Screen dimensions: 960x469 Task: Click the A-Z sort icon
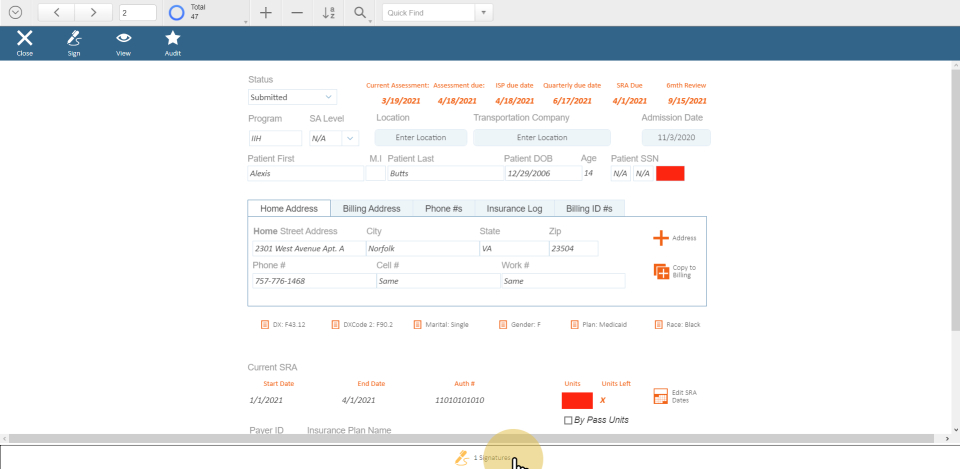point(329,13)
